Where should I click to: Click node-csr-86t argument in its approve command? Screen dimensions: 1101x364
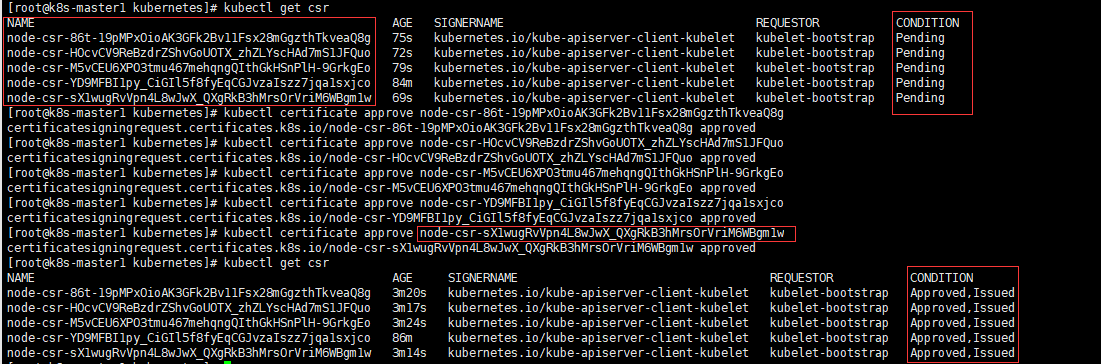point(602,113)
